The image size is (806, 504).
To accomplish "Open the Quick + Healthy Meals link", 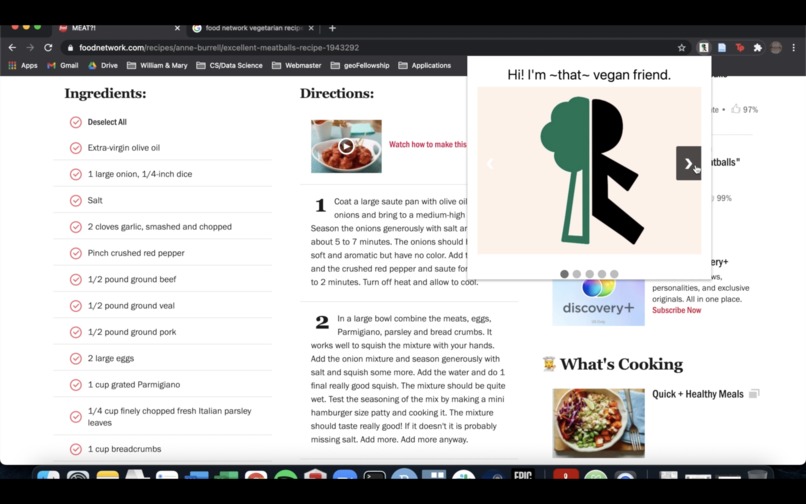I will click(698, 394).
